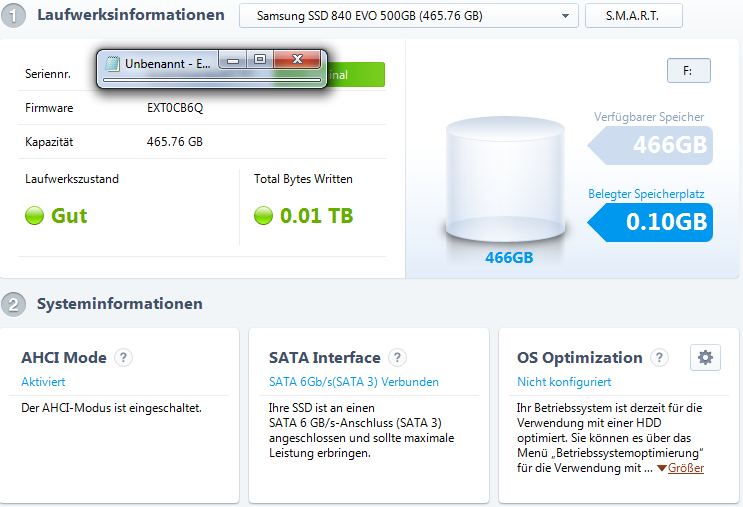Image resolution: width=743 pixels, height=507 pixels.
Task: Click the Belegter Speicherplatz label
Action: pyautogui.click(x=646, y=194)
